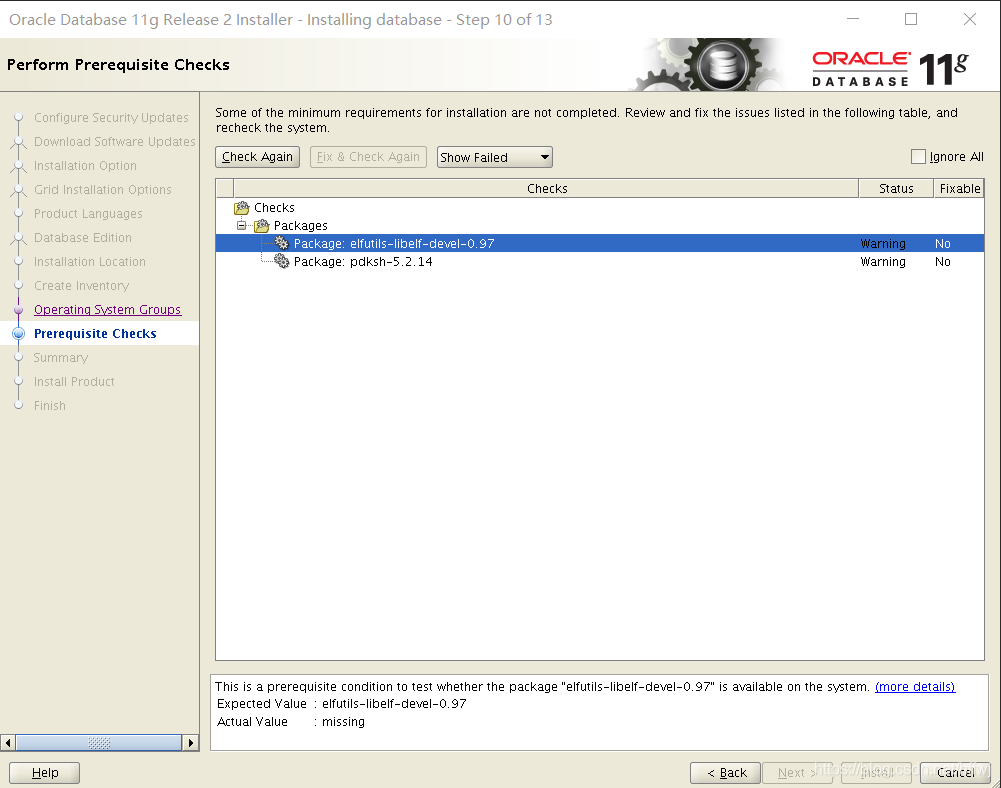Click the Configure Security Updates step
The height and width of the screenshot is (788, 1001).
pos(111,117)
